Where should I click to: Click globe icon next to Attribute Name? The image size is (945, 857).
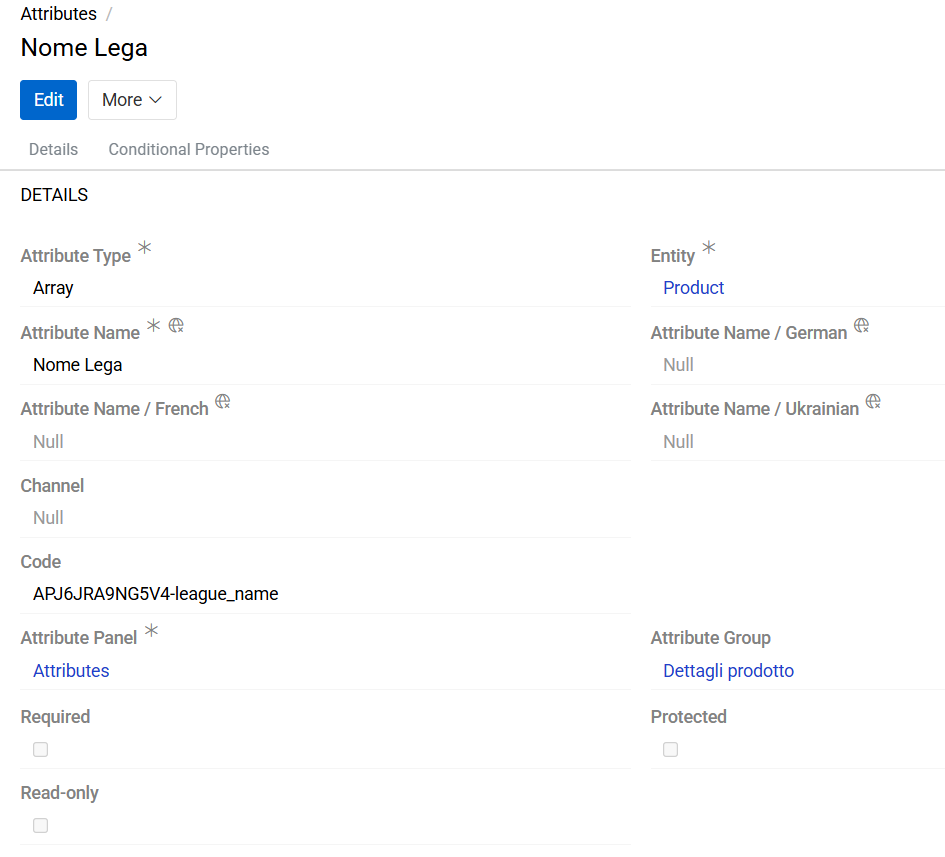176,326
